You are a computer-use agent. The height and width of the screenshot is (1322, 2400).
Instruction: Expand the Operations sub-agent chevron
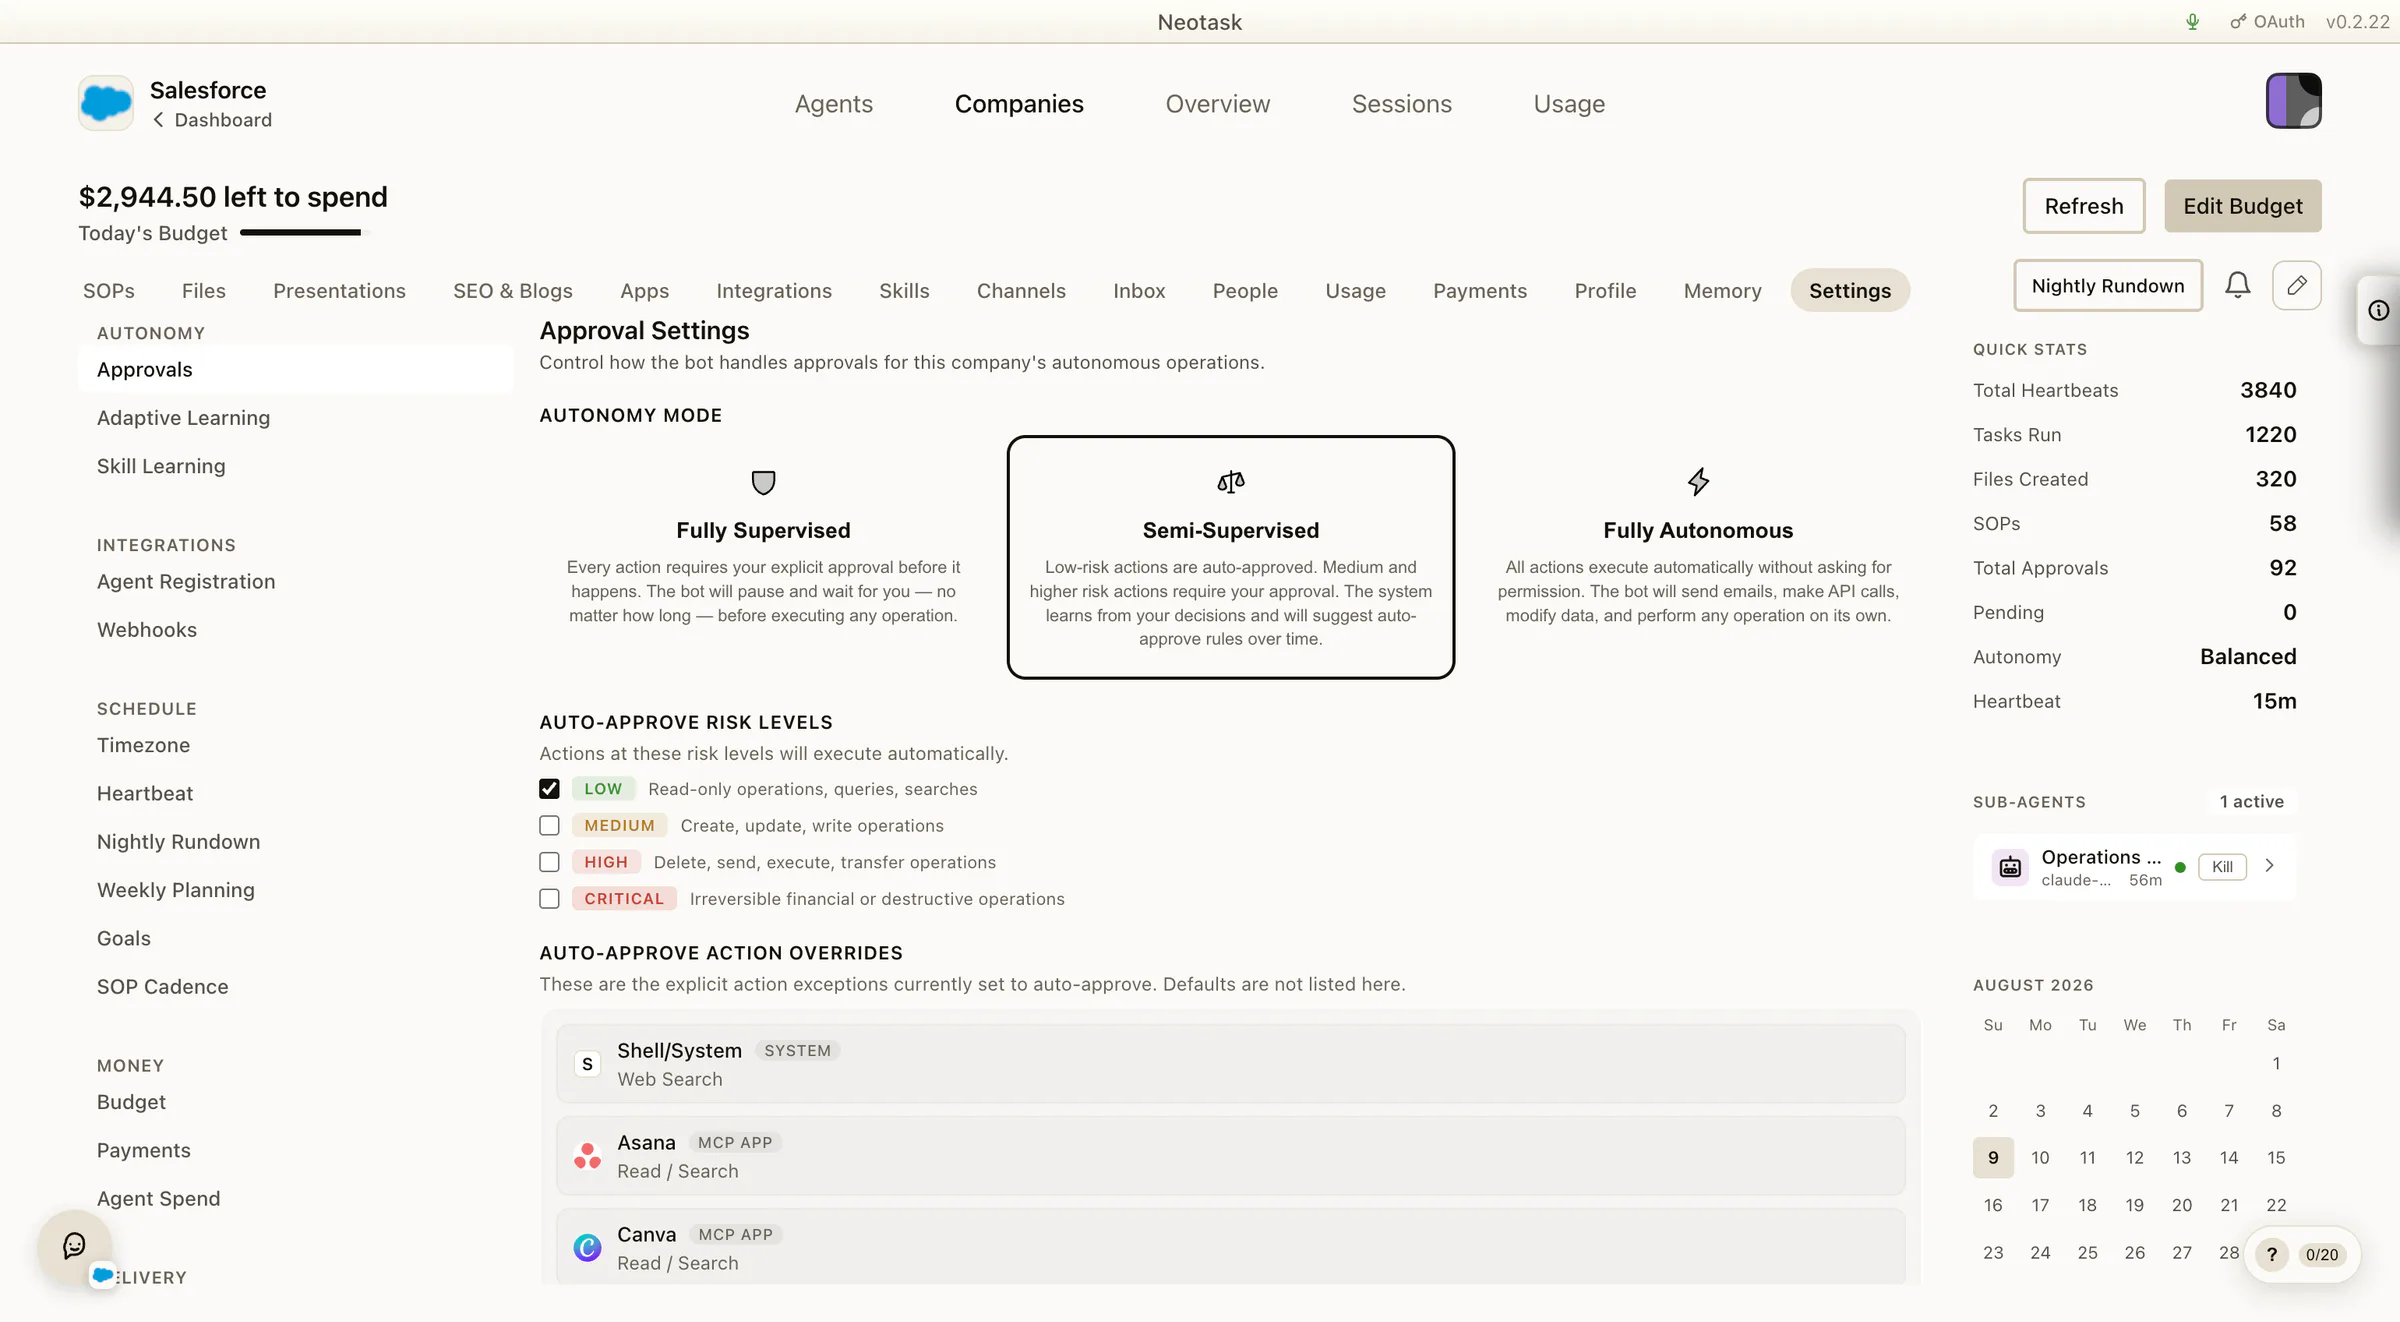pyautogui.click(x=2270, y=866)
